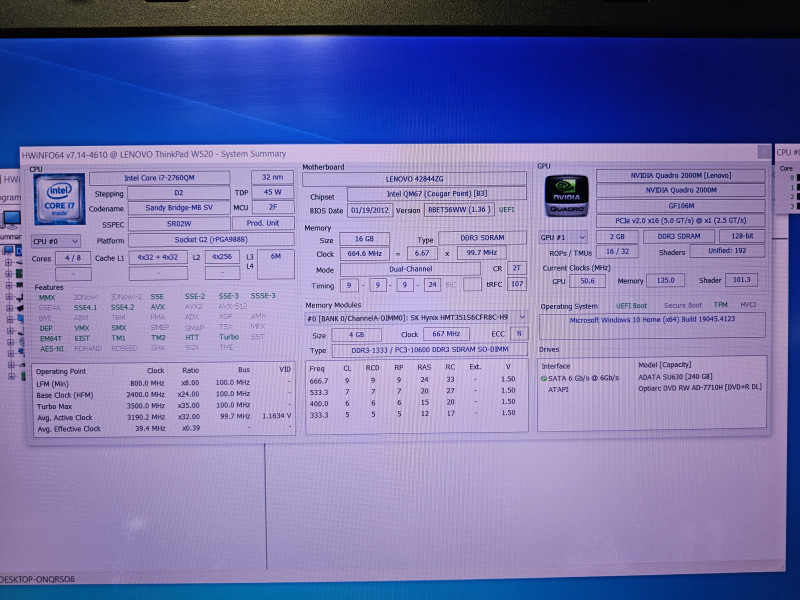
Task: Click the LENOVO 42844ZG motherboard field
Action: [414, 179]
